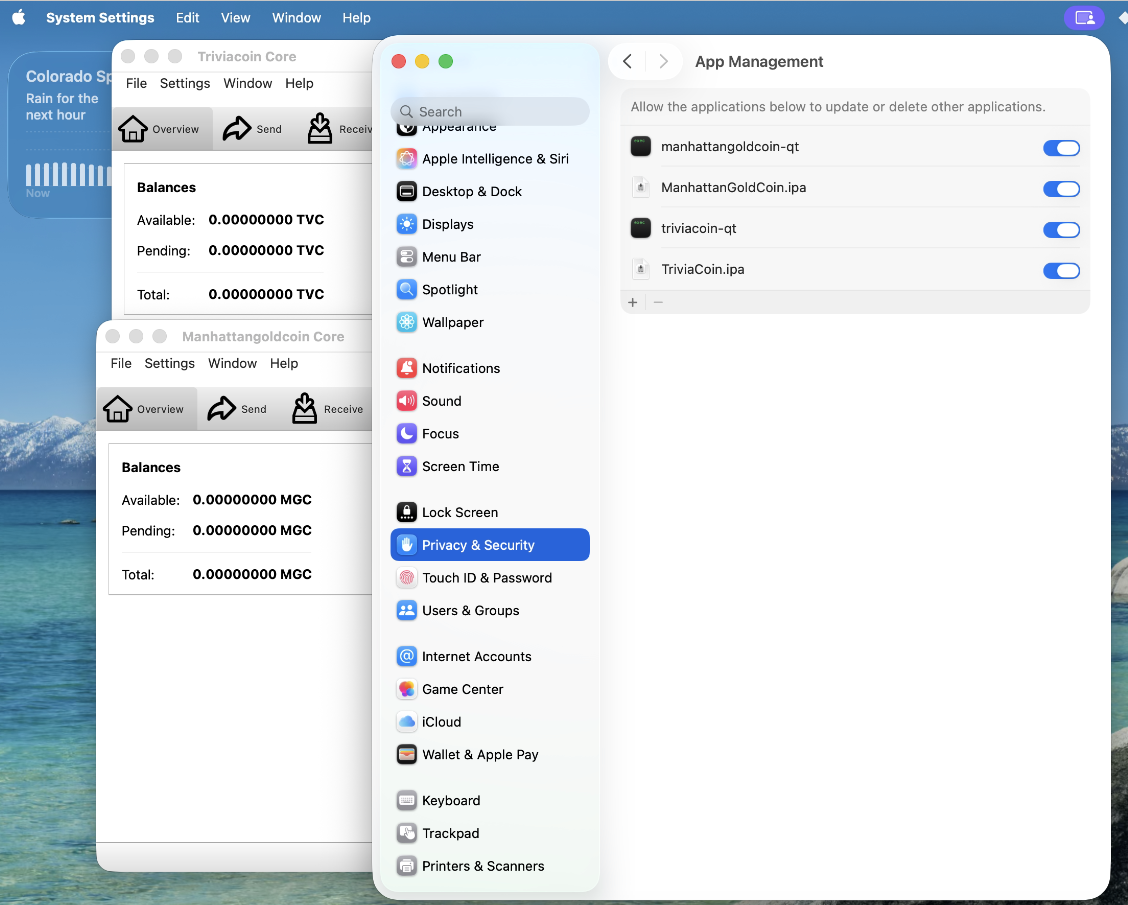Click the System Settings search field
1128x905 pixels.
pyautogui.click(x=490, y=112)
